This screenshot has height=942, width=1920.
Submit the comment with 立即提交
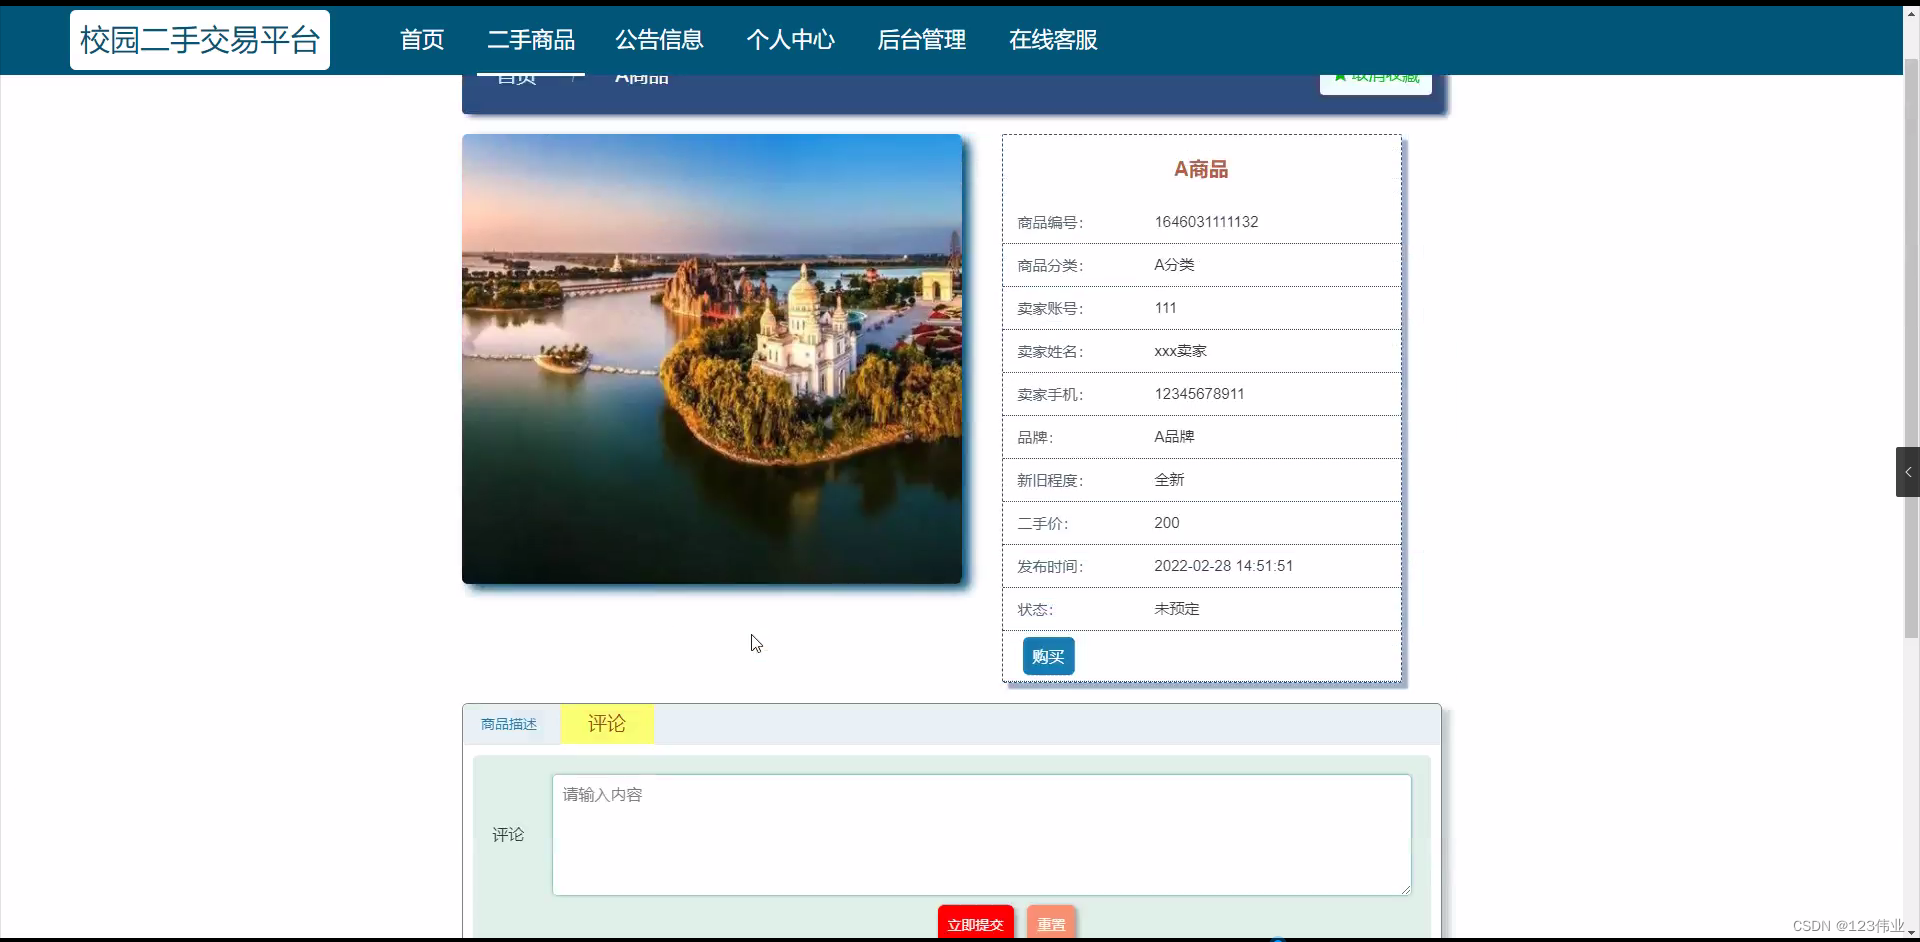[975, 924]
